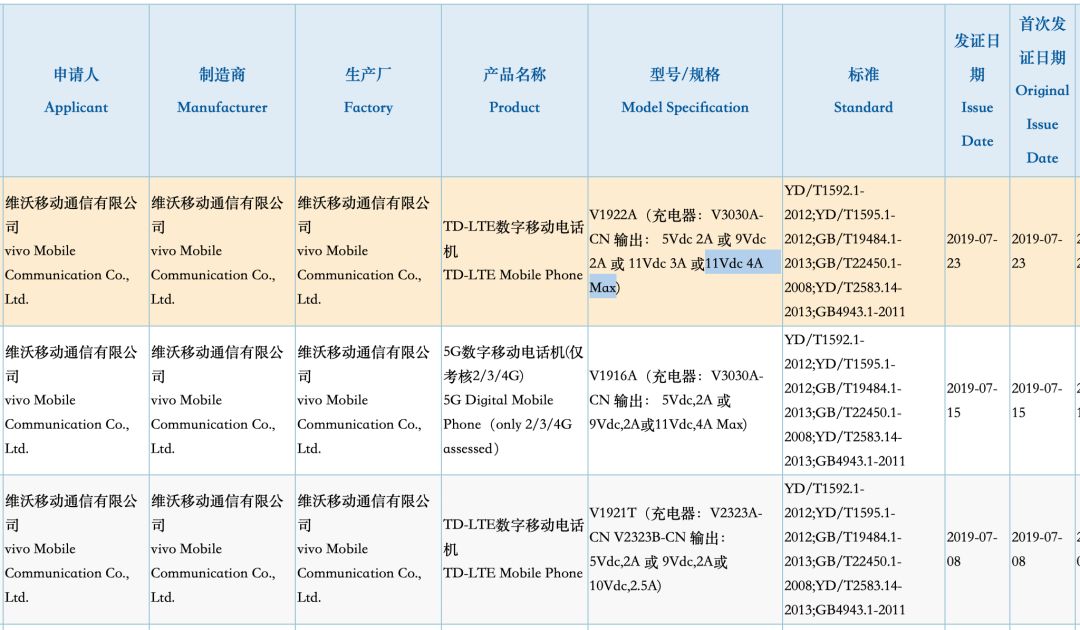Click the product cell in the V1921T row
Image resolution: width=1080 pixels, height=630 pixels.
(x=515, y=549)
